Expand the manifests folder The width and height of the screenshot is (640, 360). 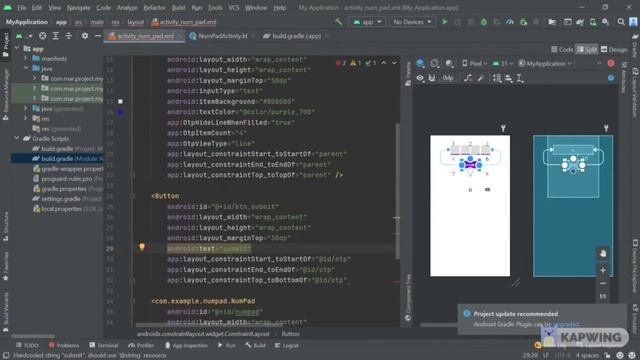pos(26,58)
